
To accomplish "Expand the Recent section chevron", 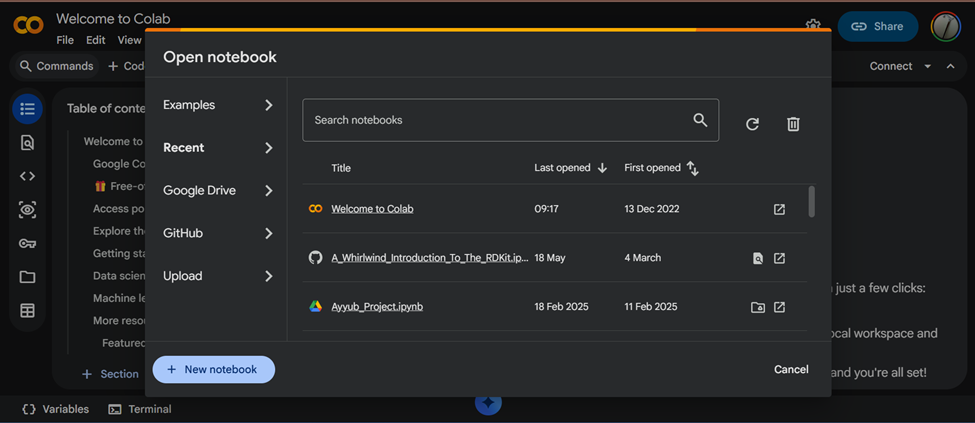I will point(269,148).
